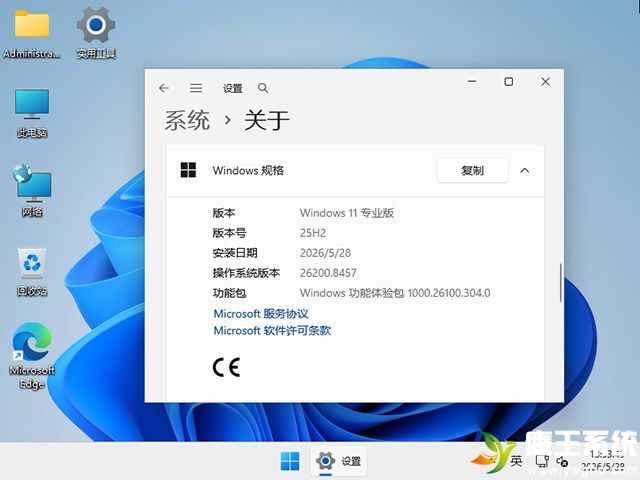Launch Microsoft Edge from desktop
640x480 pixels.
tap(32, 356)
